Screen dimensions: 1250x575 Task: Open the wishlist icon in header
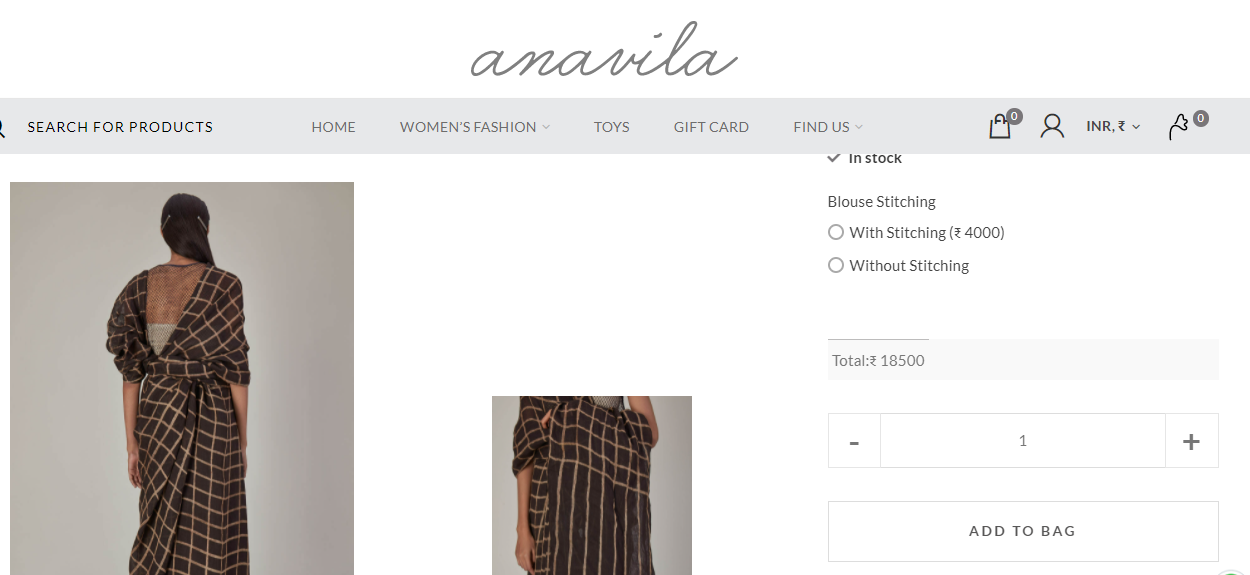(x=1179, y=126)
